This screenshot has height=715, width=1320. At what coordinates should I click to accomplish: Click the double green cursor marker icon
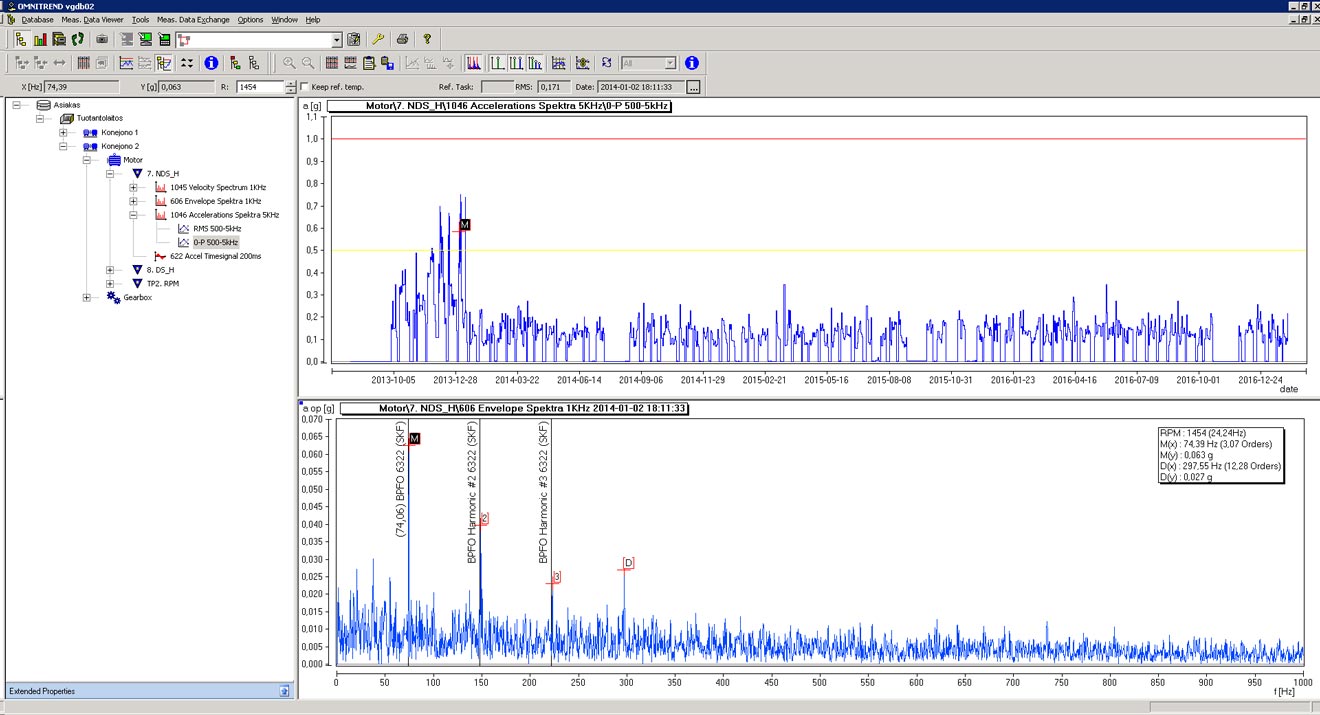pyautogui.click(x=516, y=63)
